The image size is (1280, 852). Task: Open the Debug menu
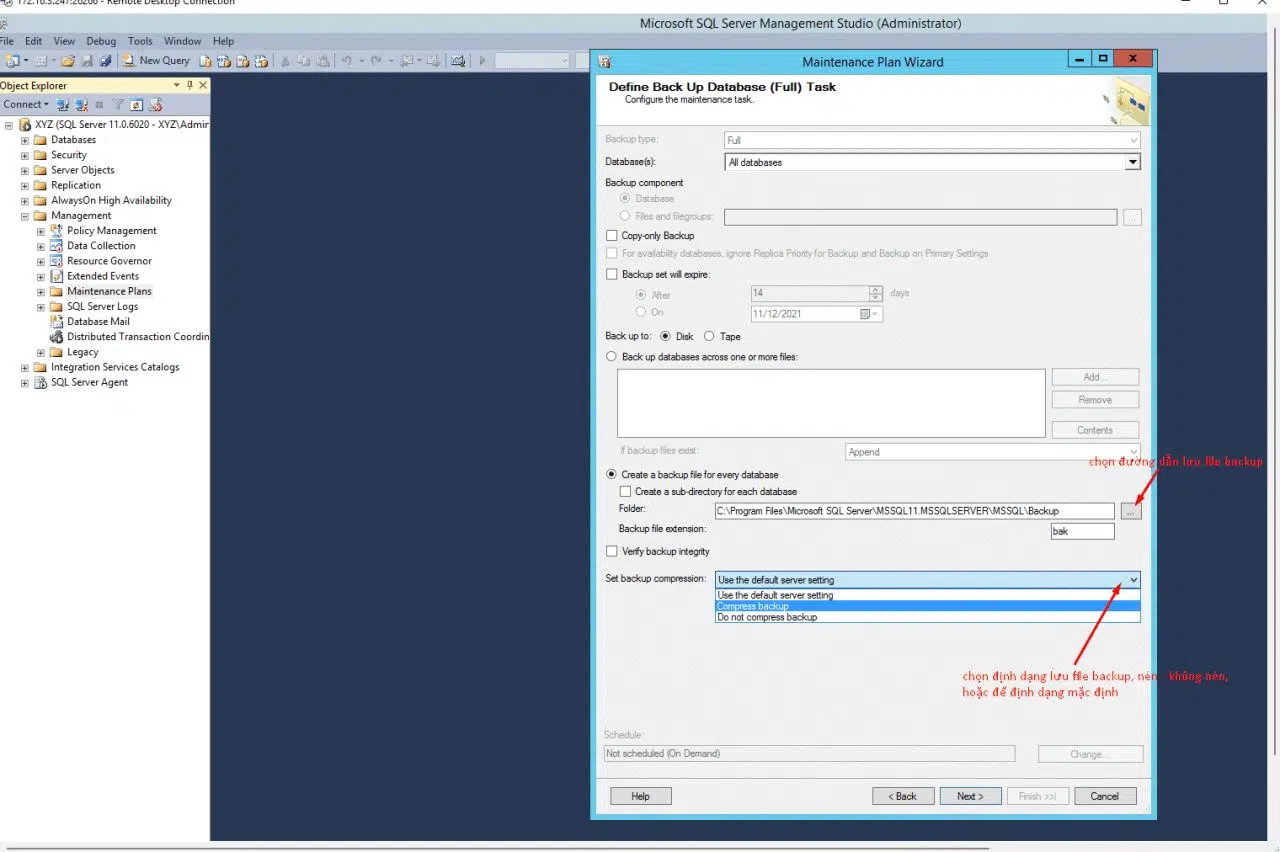point(101,41)
